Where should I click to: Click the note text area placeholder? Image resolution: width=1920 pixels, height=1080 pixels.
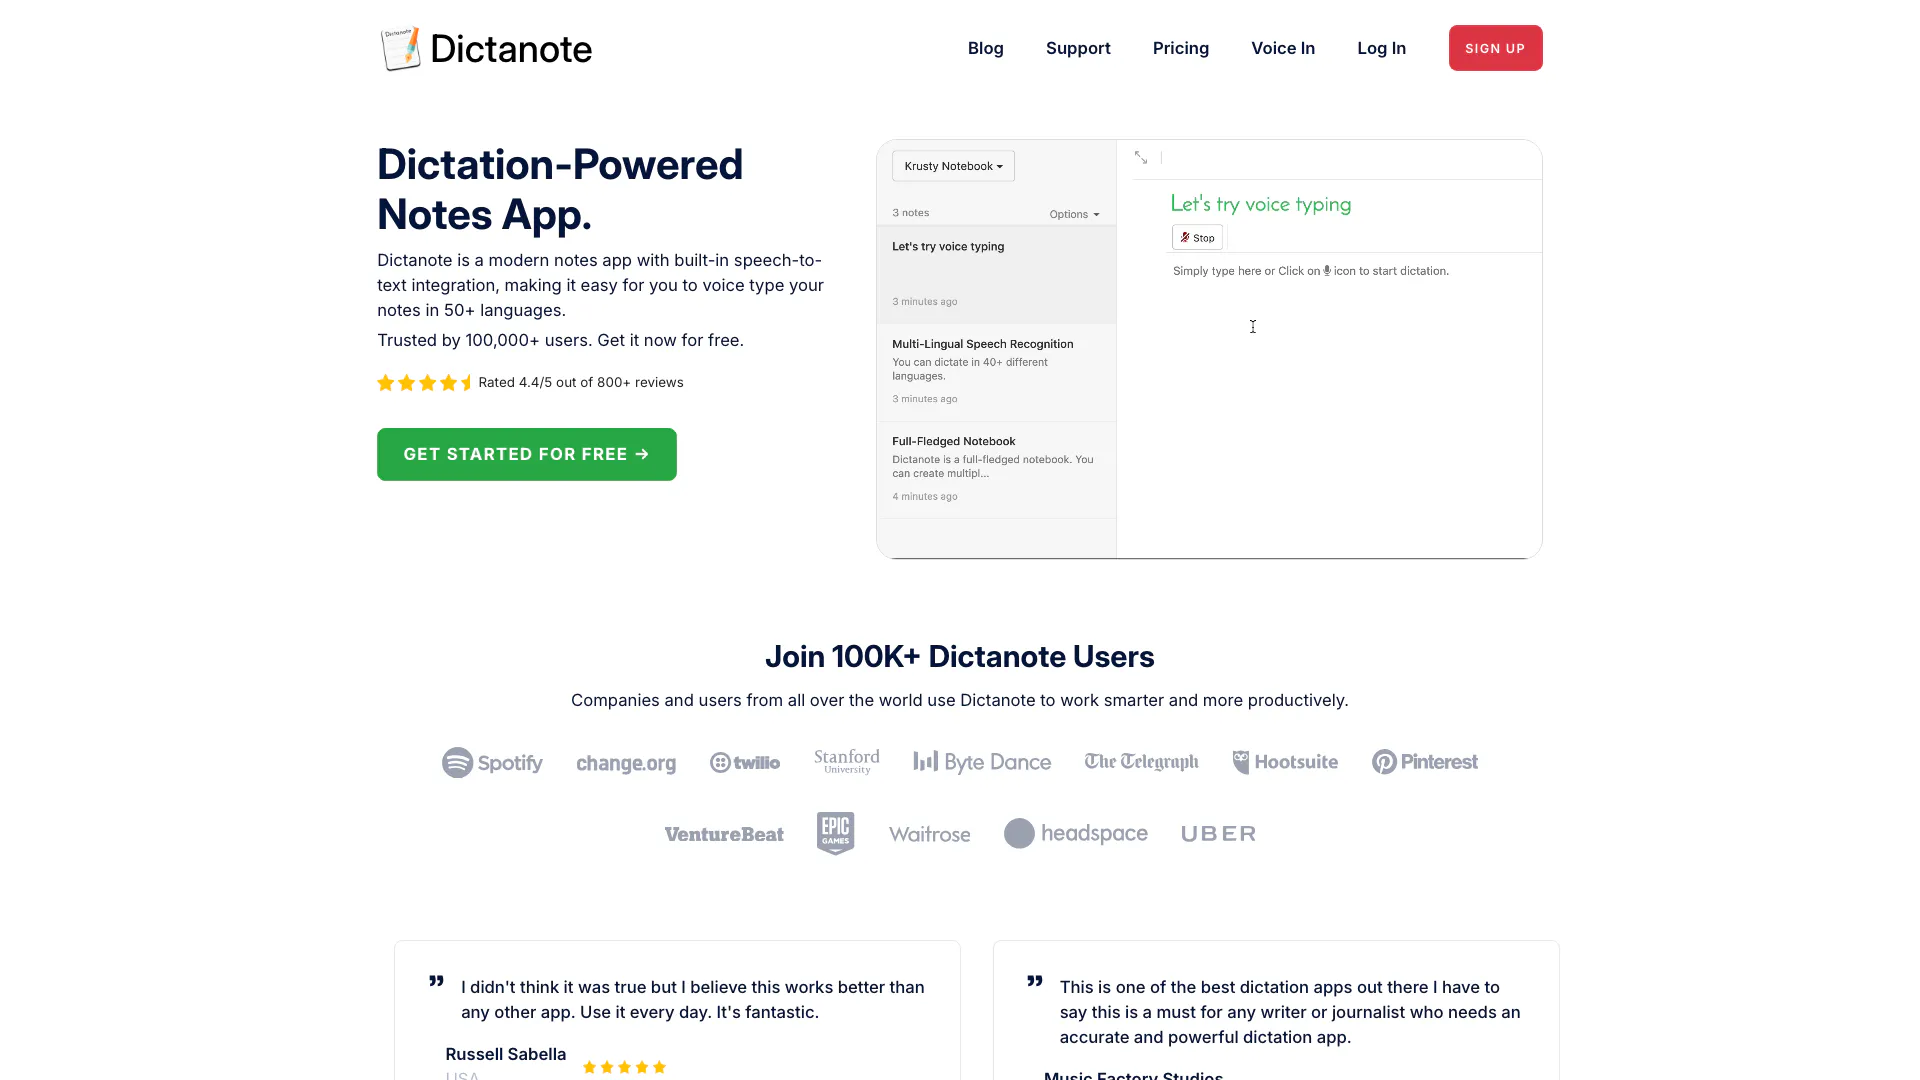coord(1311,271)
